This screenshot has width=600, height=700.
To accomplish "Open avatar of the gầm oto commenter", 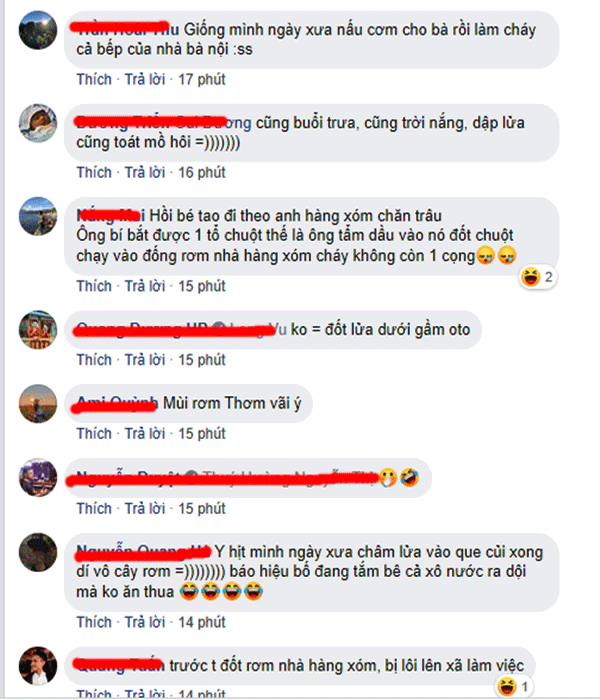I will pyautogui.click(x=38, y=329).
